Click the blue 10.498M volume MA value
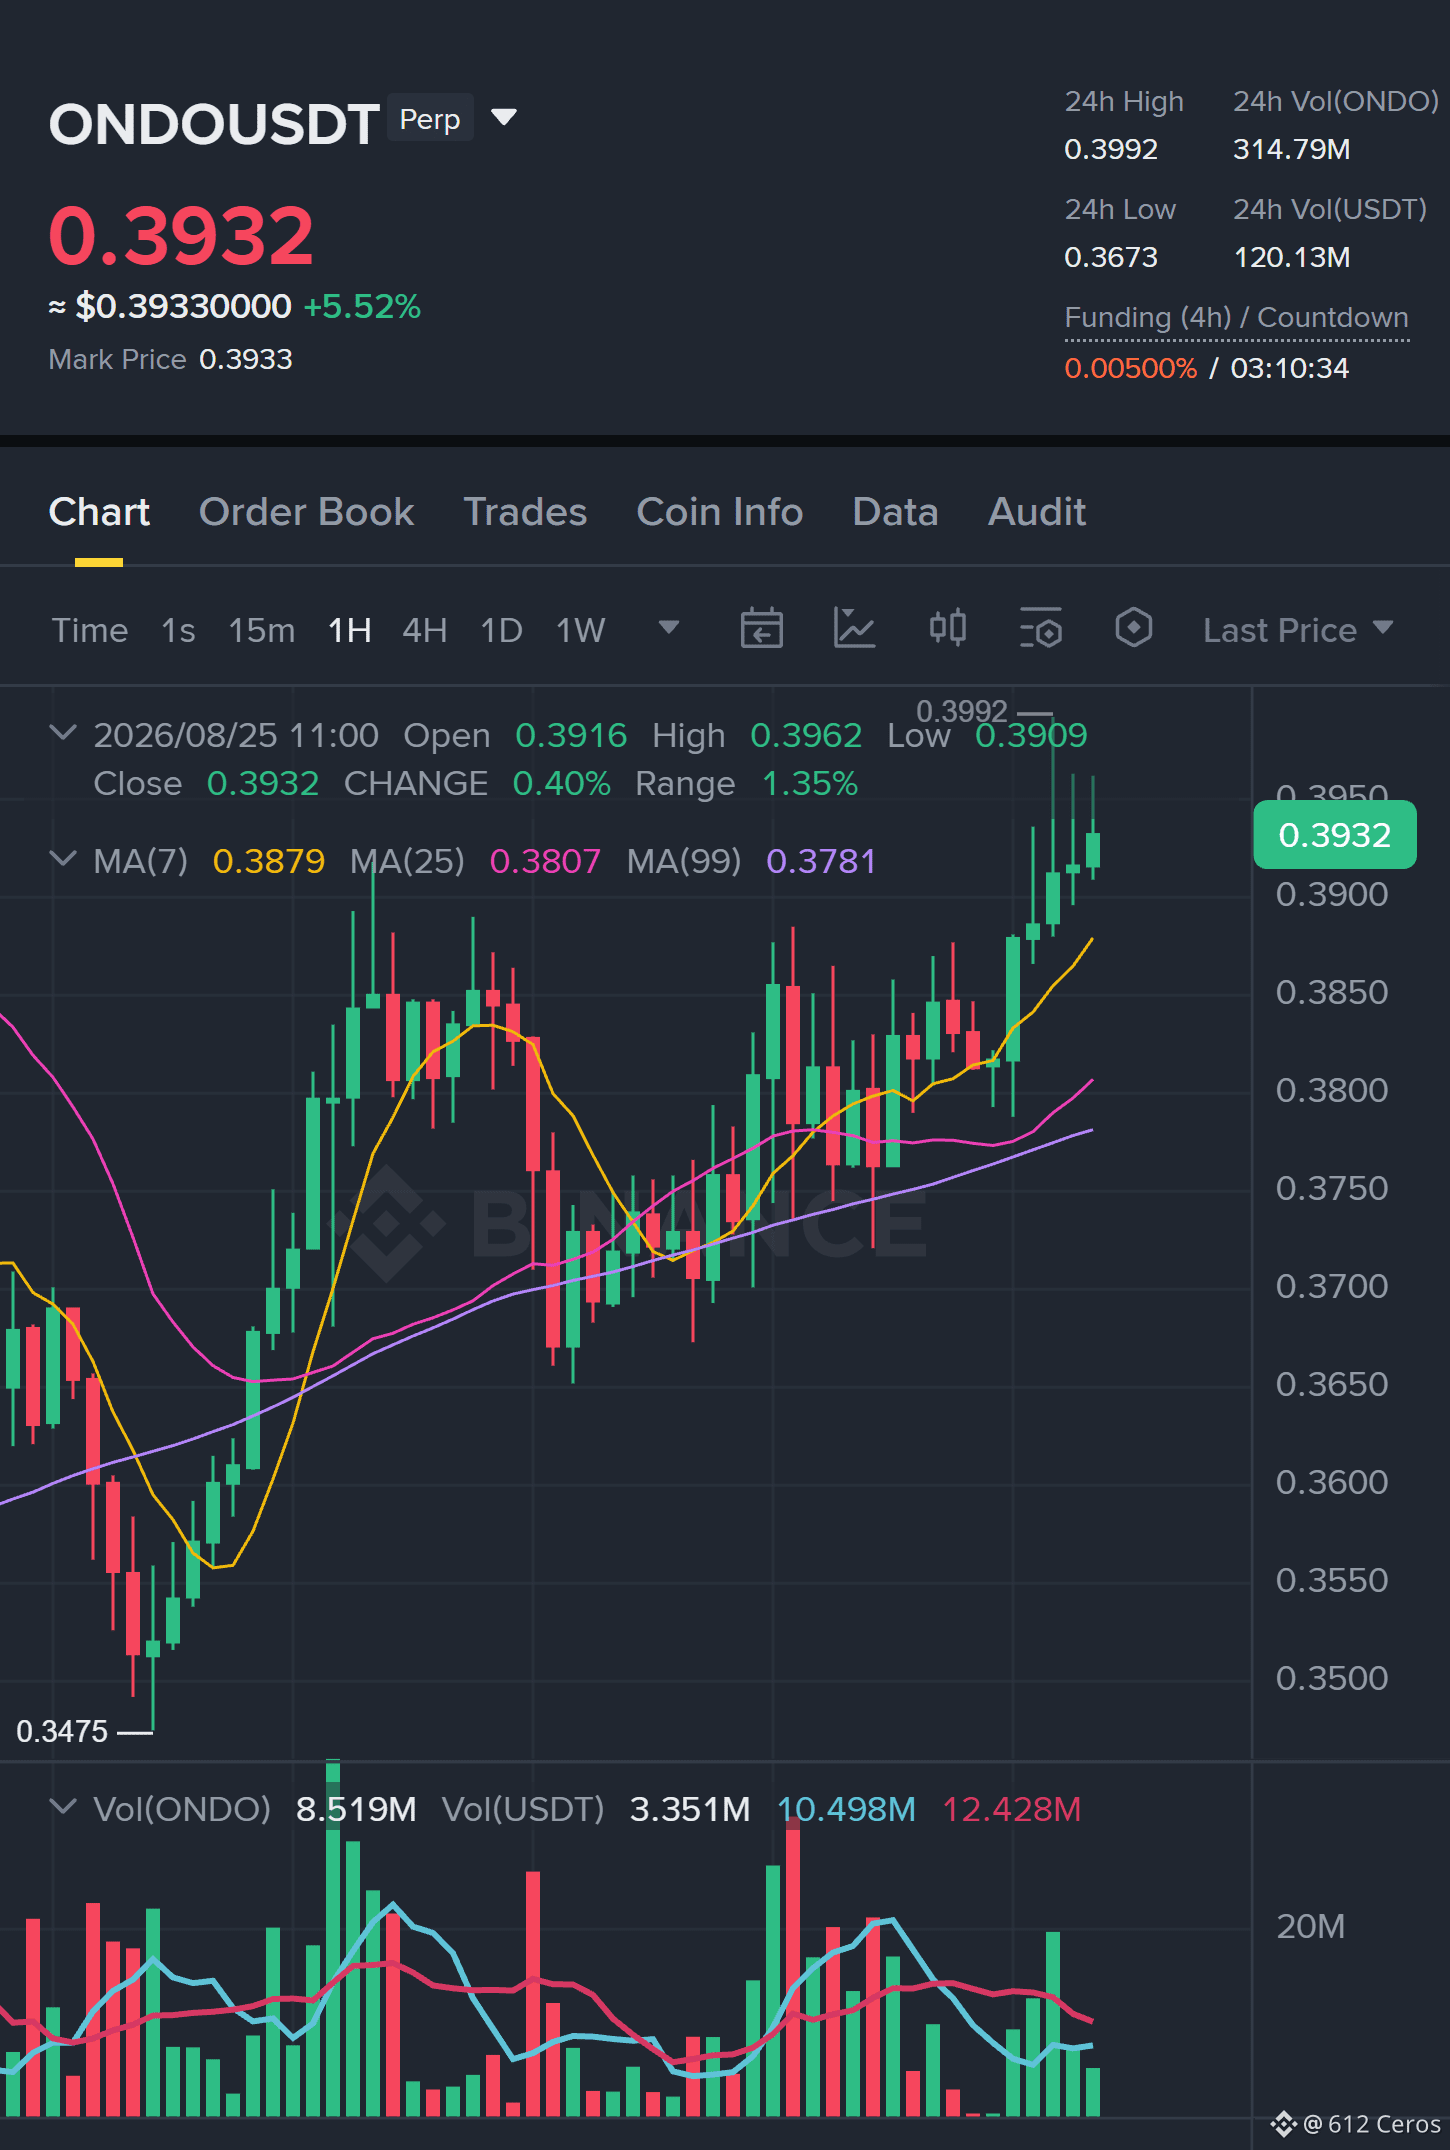The image size is (1450, 2150). point(847,1809)
